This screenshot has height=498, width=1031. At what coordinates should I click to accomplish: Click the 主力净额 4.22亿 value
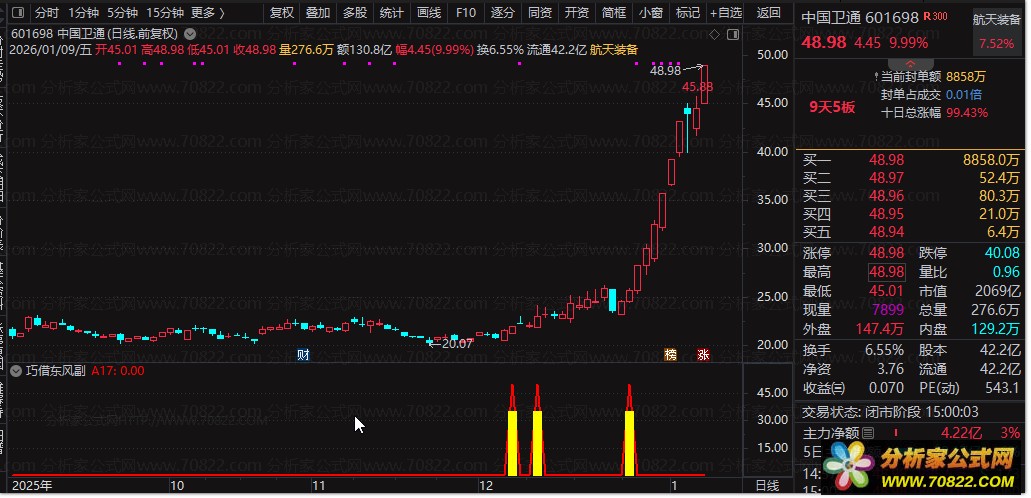pos(961,433)
